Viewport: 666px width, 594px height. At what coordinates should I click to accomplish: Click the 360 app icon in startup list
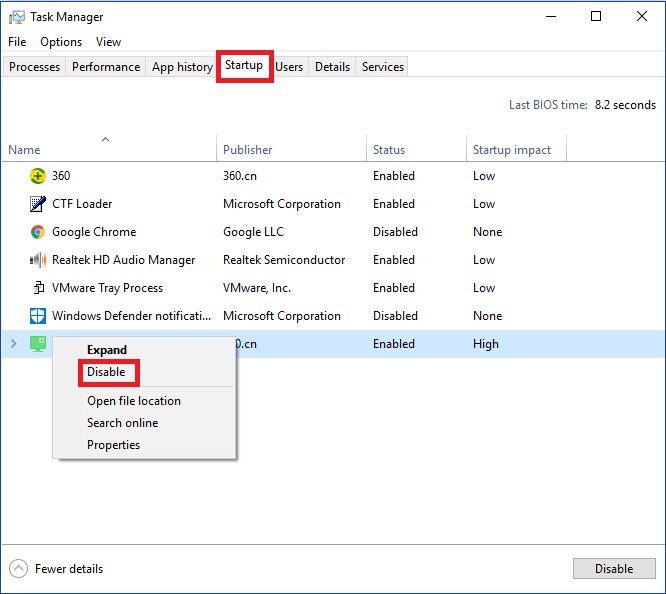tap(38, 176)
